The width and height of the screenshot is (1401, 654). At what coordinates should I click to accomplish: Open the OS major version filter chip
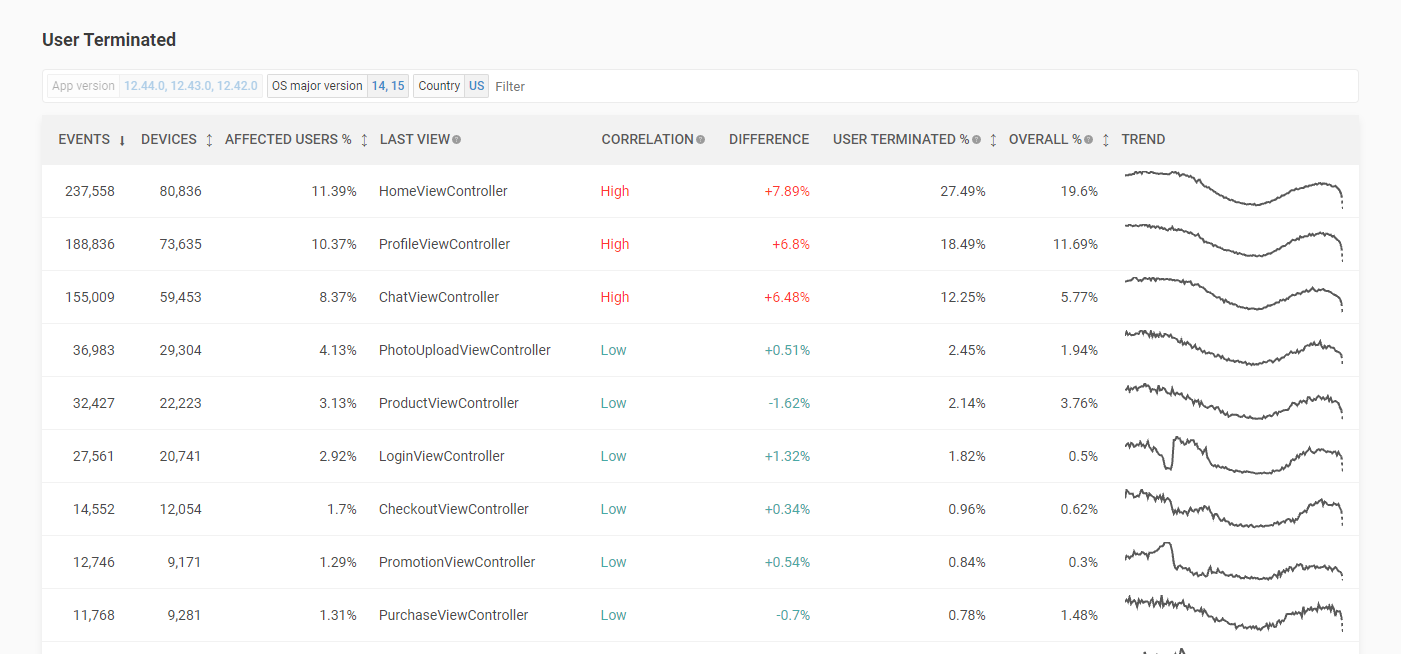[338, 86]
